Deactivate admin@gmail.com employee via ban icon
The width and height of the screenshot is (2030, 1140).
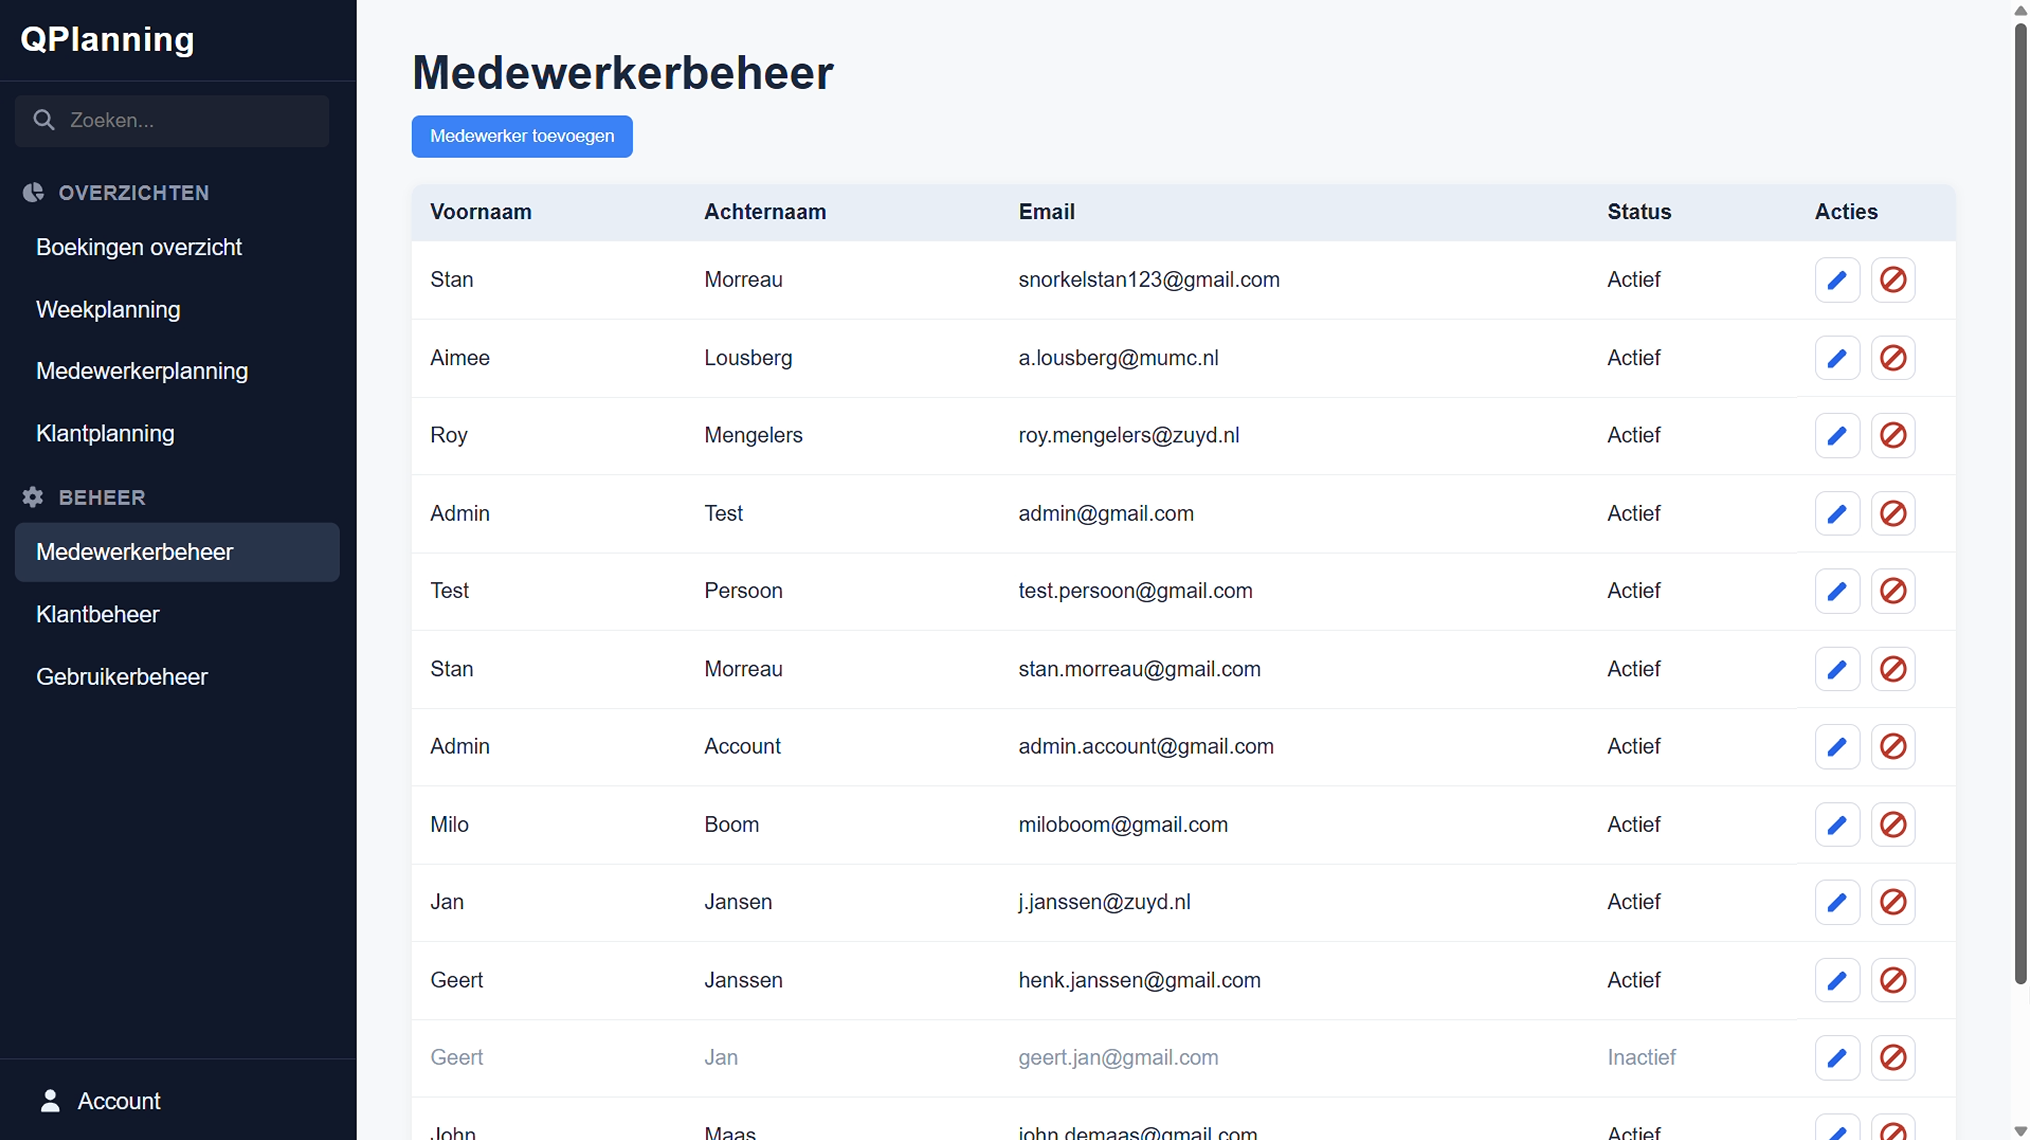click(1893, 514)
